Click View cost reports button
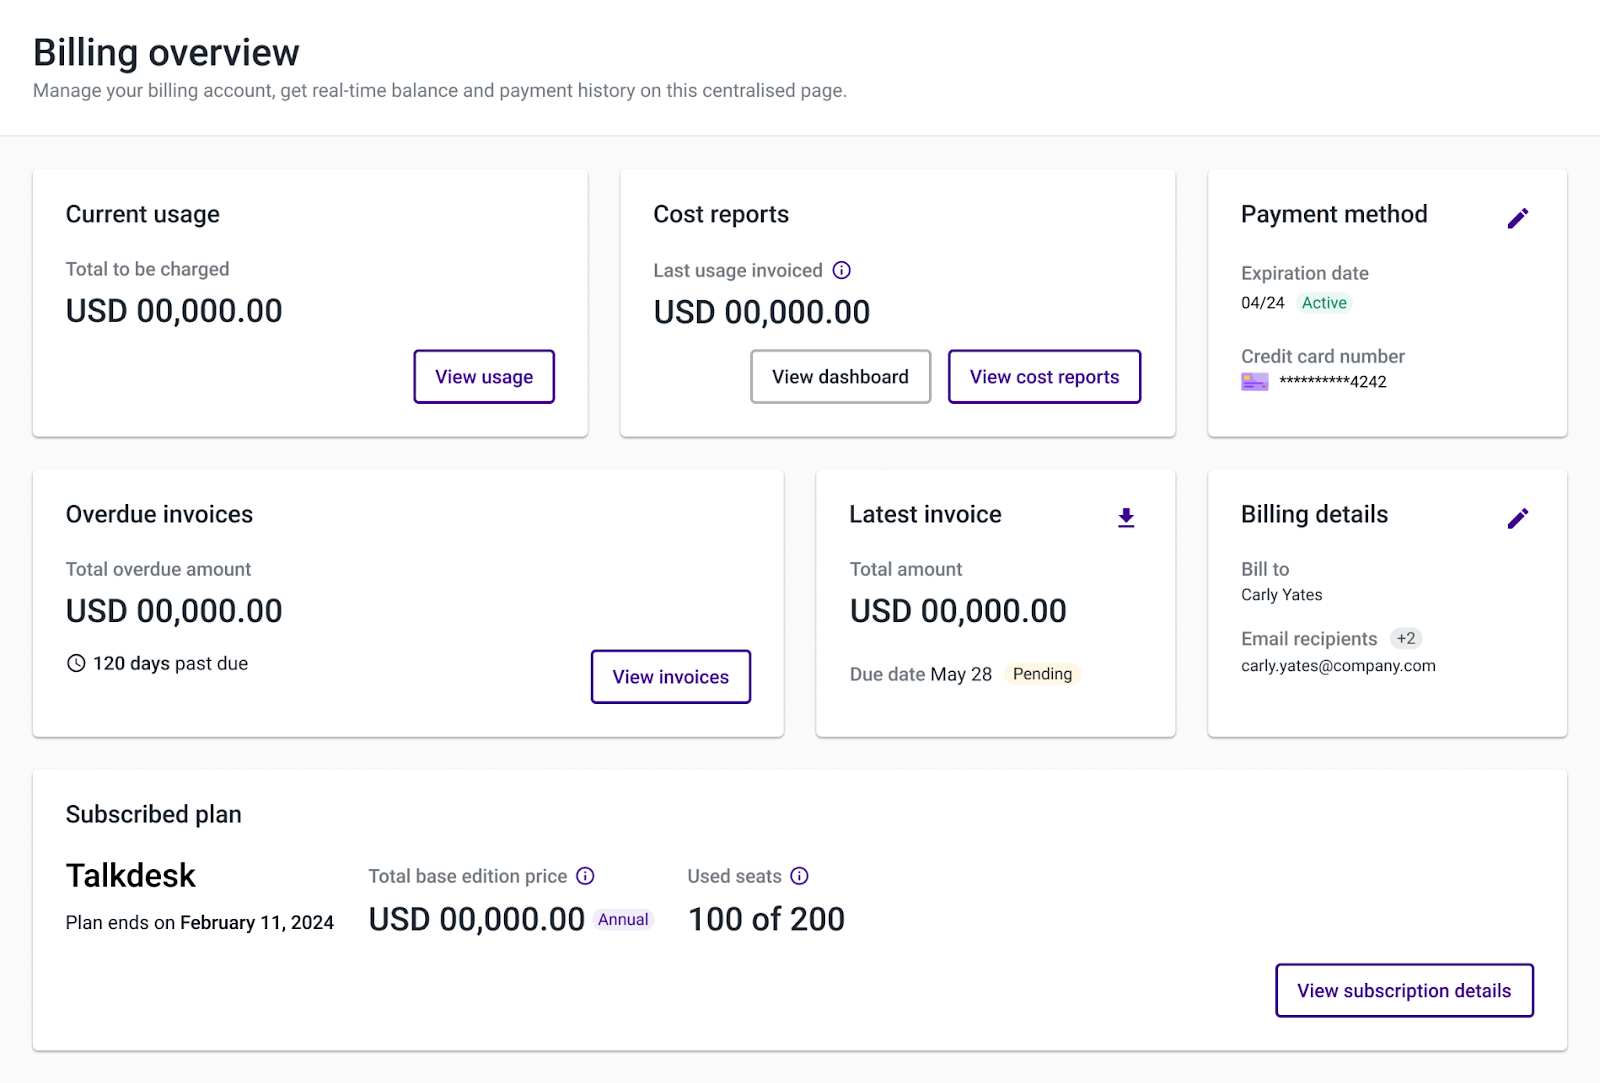This screenshot has width=1600, height=1083. coord(1045,377)
